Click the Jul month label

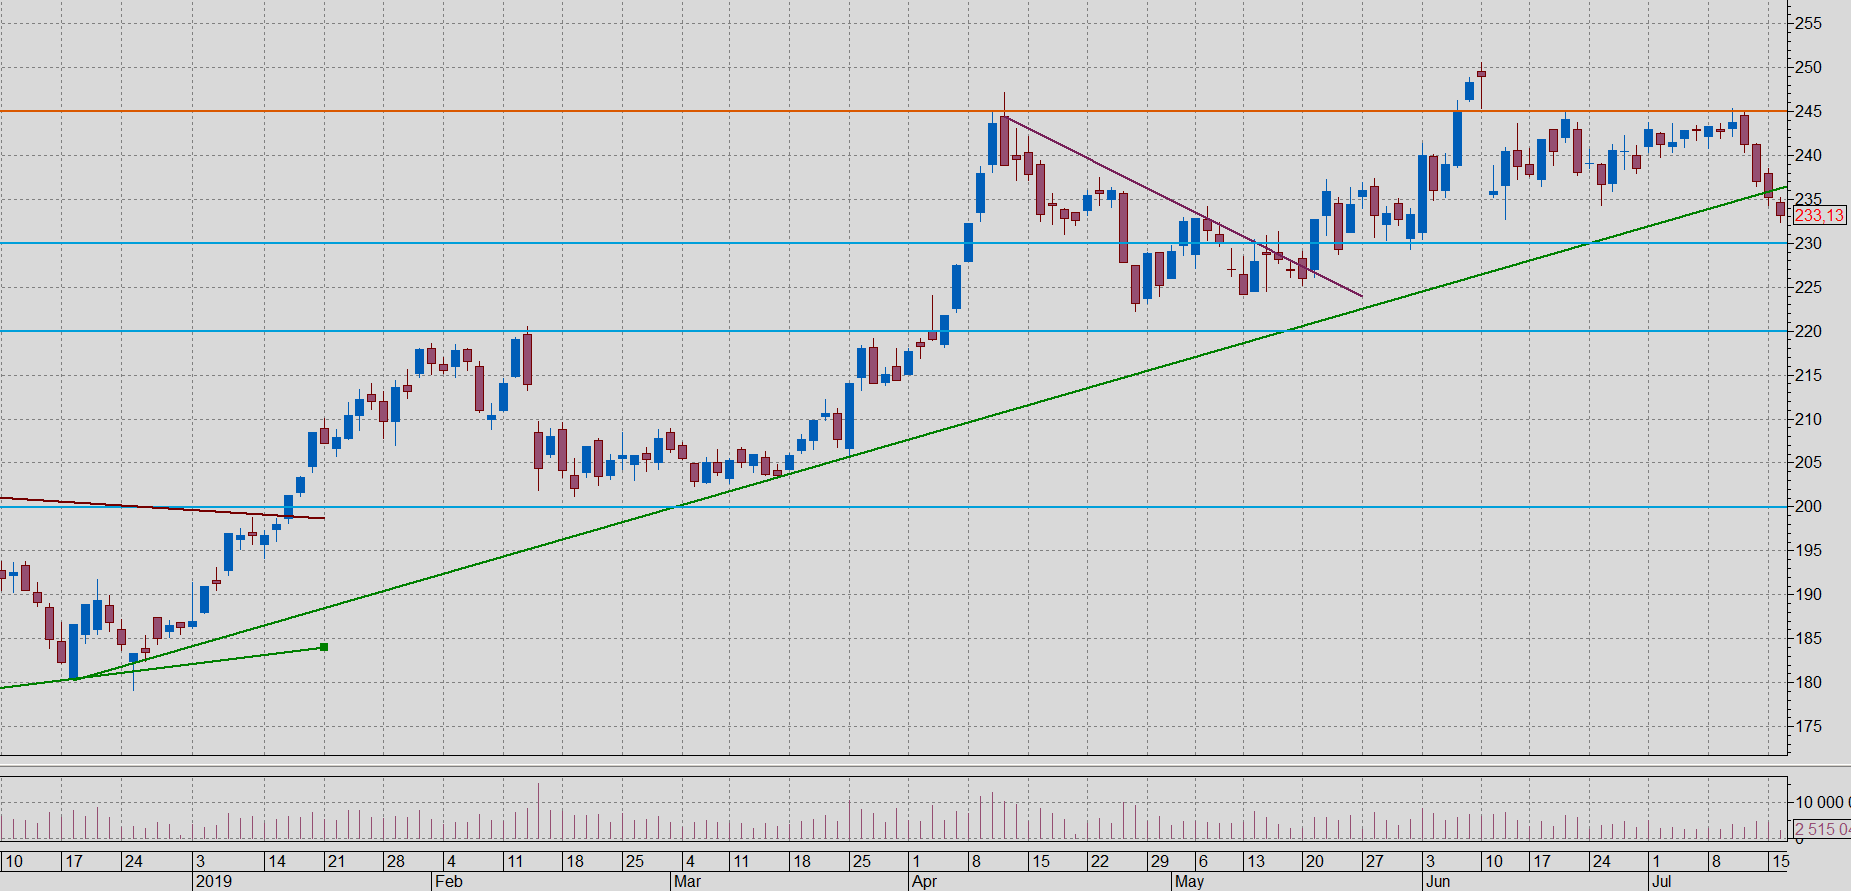pyautogui.click(x=1661, y=881)
